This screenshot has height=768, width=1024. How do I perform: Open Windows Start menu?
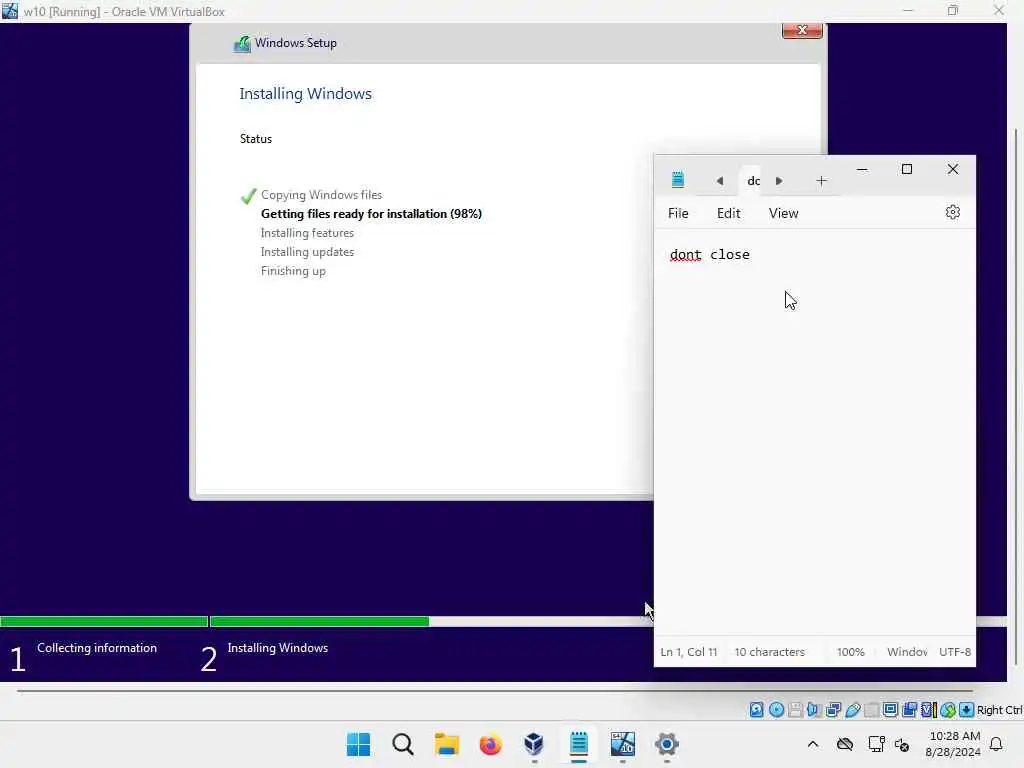tap(358, 744)
